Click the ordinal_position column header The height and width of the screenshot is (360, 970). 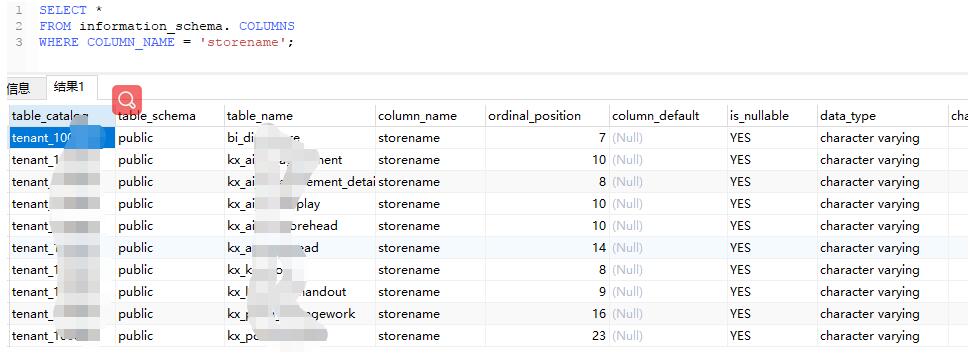click(534, 116)
